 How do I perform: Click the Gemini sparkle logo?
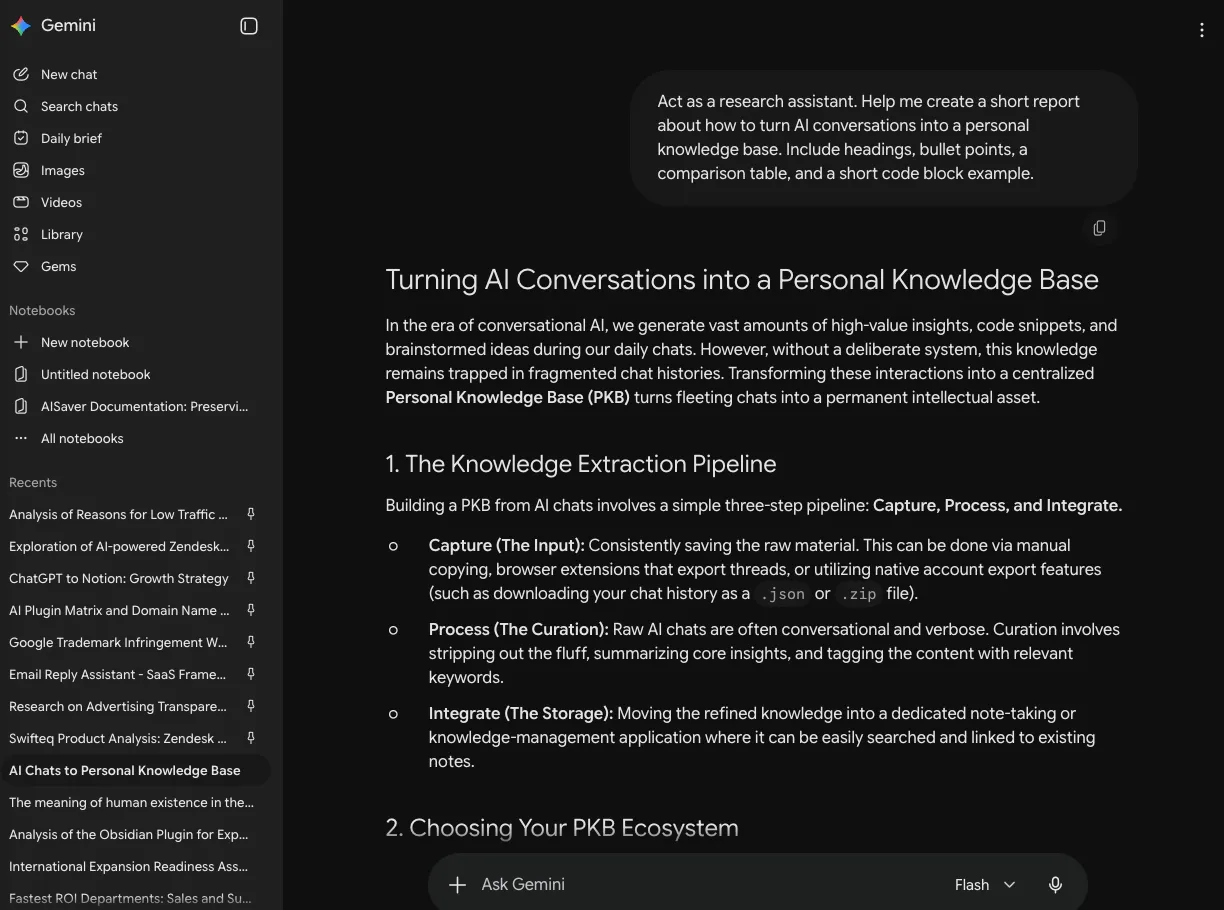[x=21, y=26]
